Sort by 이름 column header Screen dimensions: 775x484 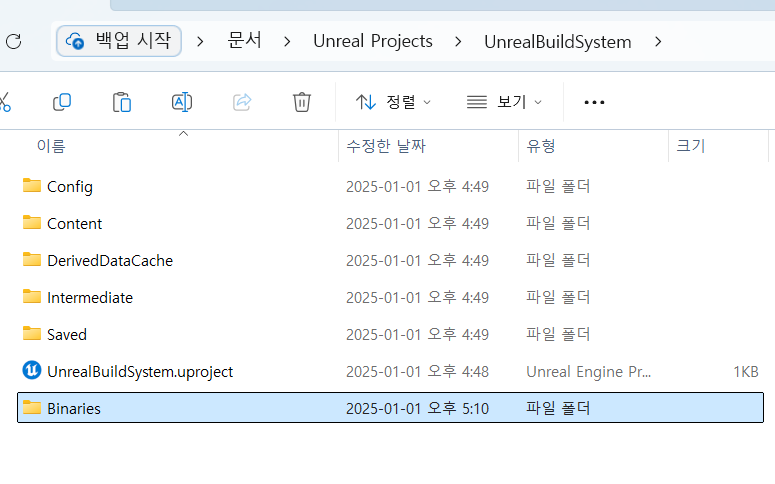51,146
